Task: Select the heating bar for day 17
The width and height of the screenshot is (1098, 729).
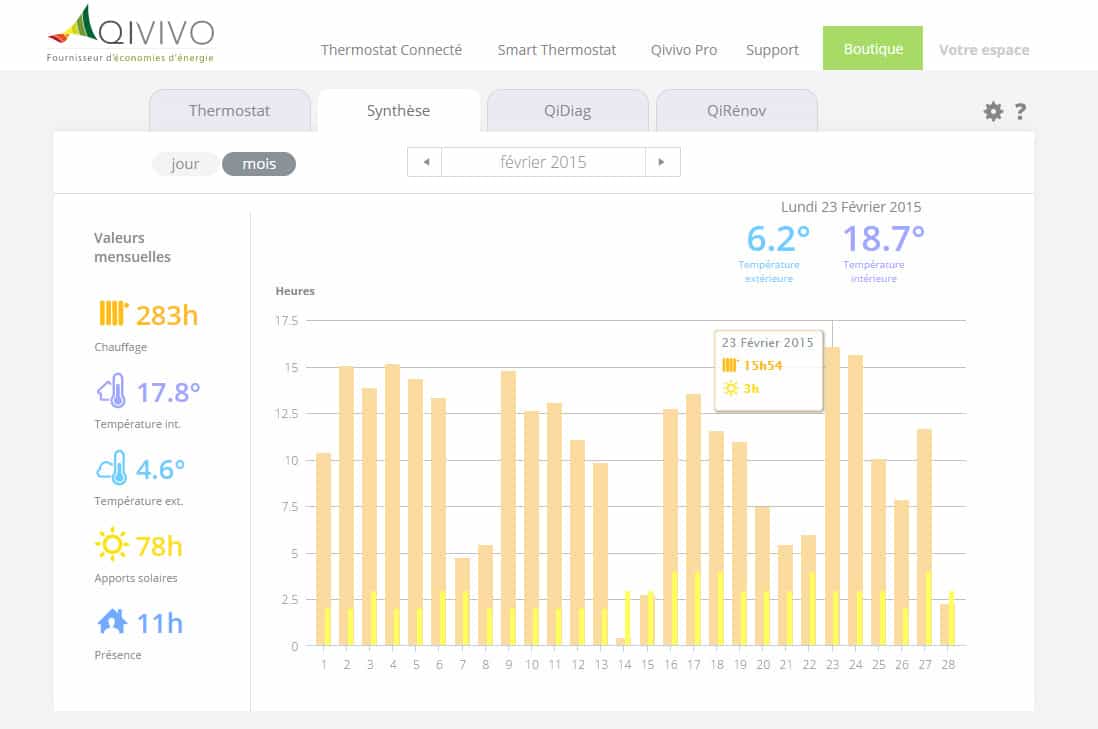Action: [693, 520]
